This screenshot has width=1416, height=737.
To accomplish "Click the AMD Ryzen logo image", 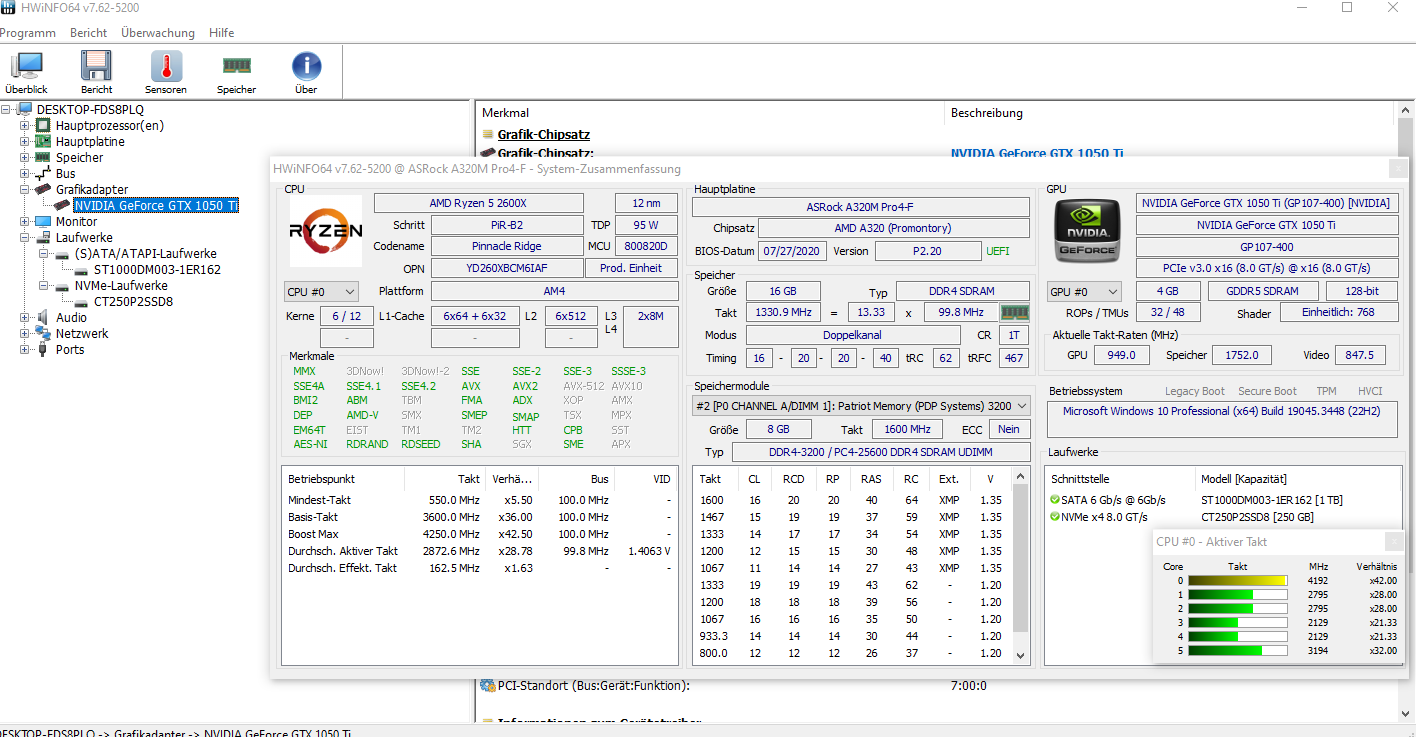I will pos(326,231).
